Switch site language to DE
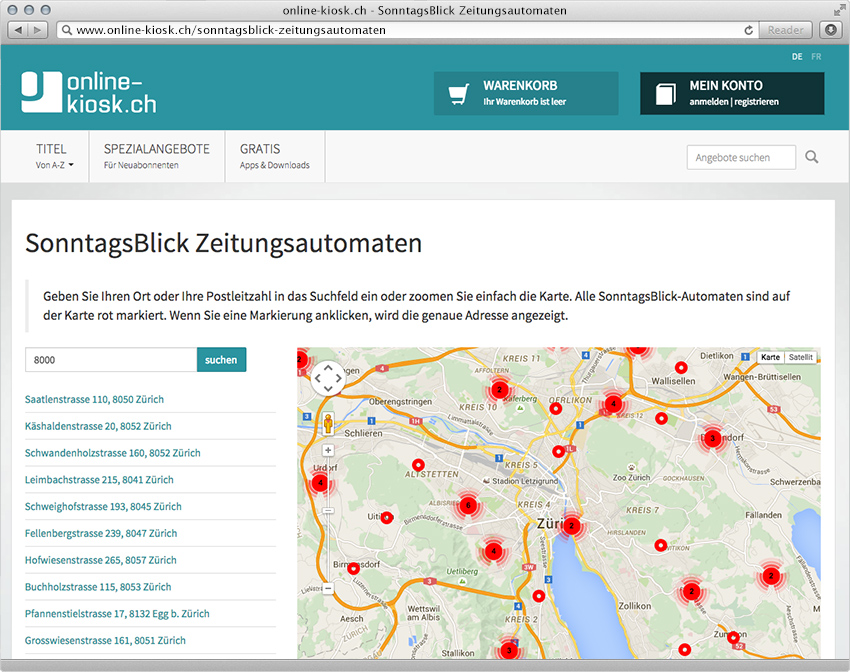The height and width of the screenshot is (672, 850). 797,57
